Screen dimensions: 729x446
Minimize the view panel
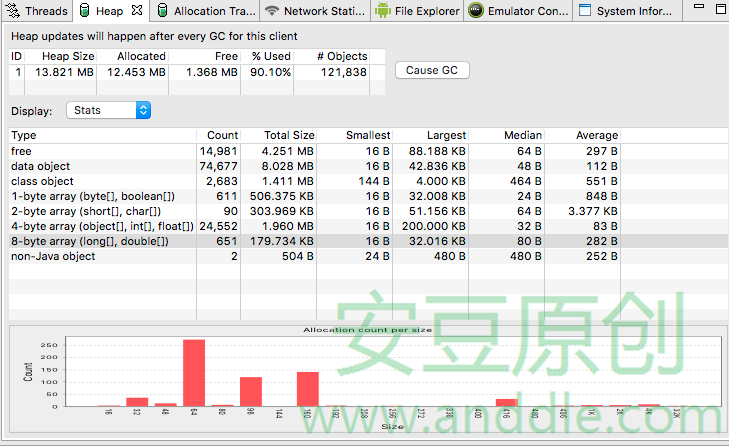pyautogui.click(x=698, y=7)
